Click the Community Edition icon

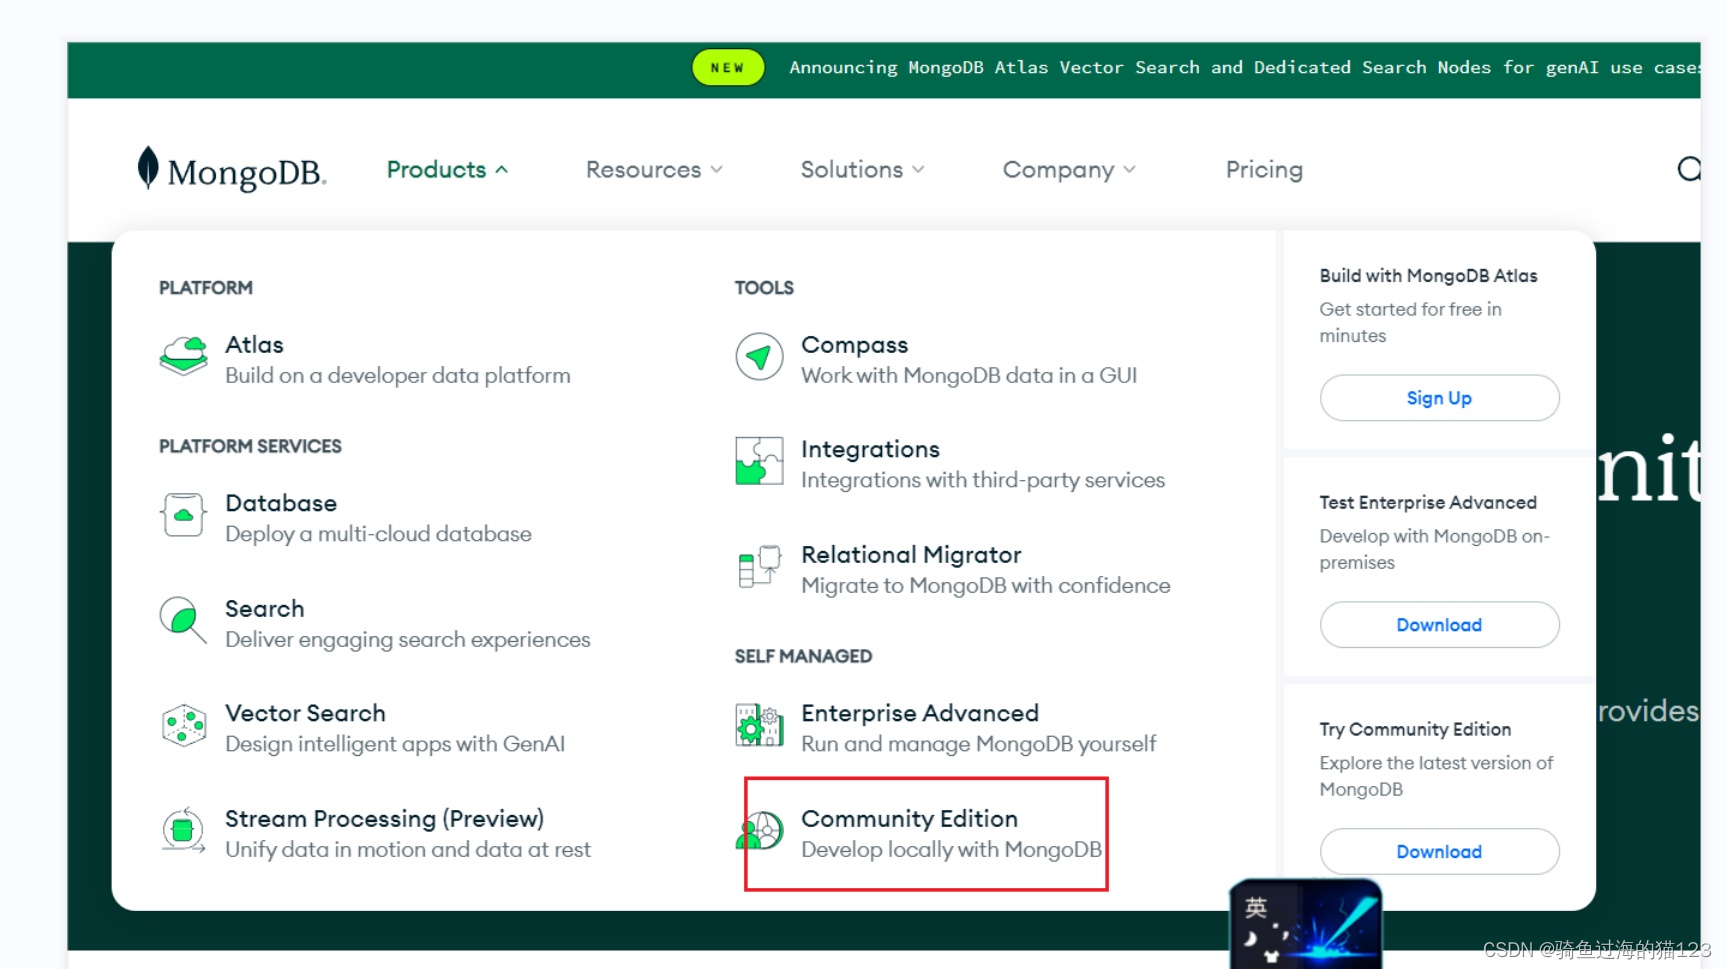(759, 830)
